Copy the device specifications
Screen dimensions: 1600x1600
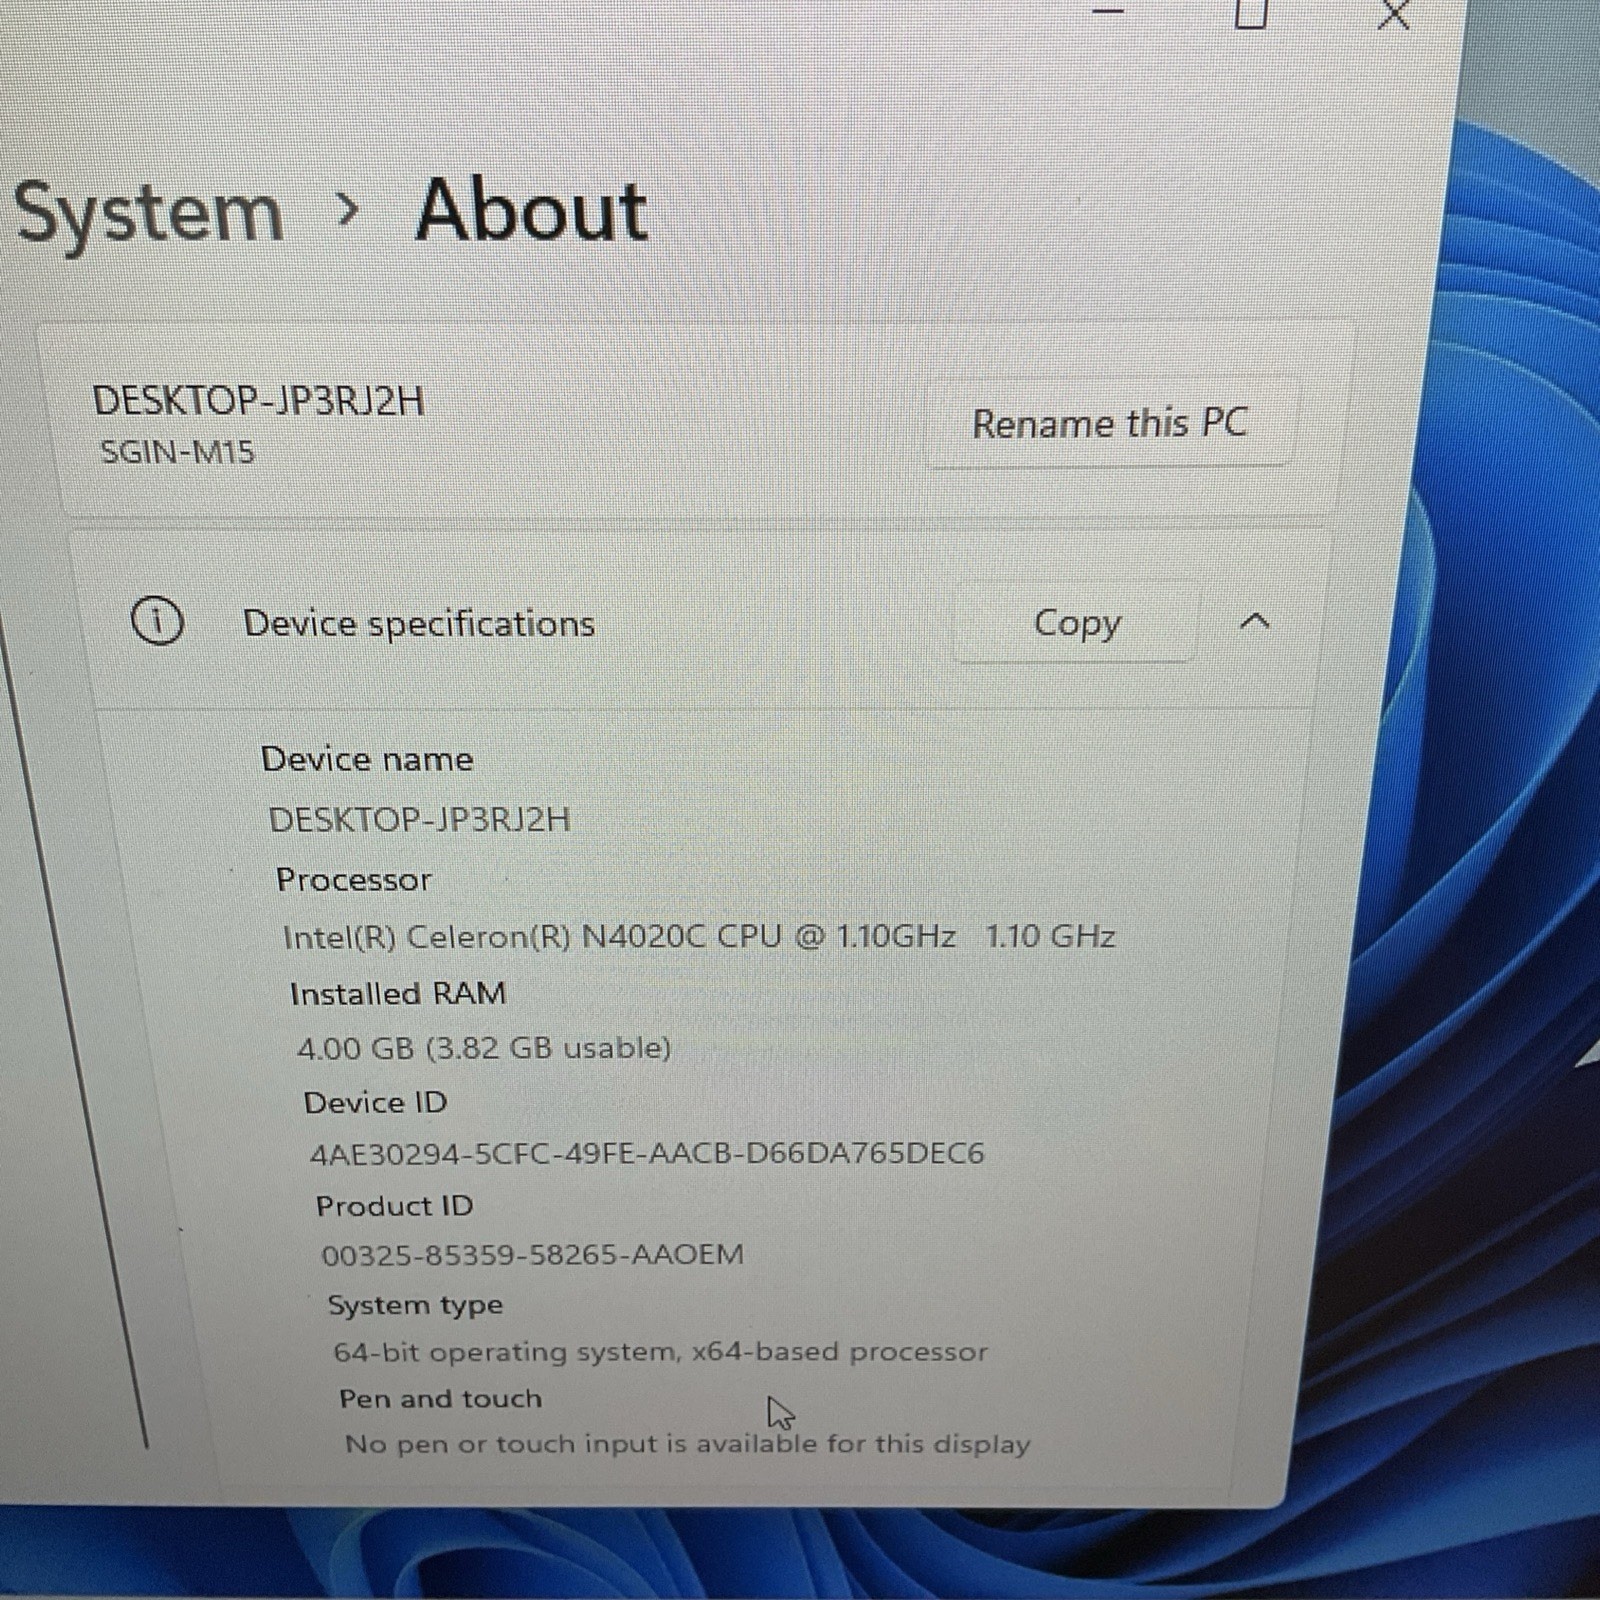[1076, 622]
